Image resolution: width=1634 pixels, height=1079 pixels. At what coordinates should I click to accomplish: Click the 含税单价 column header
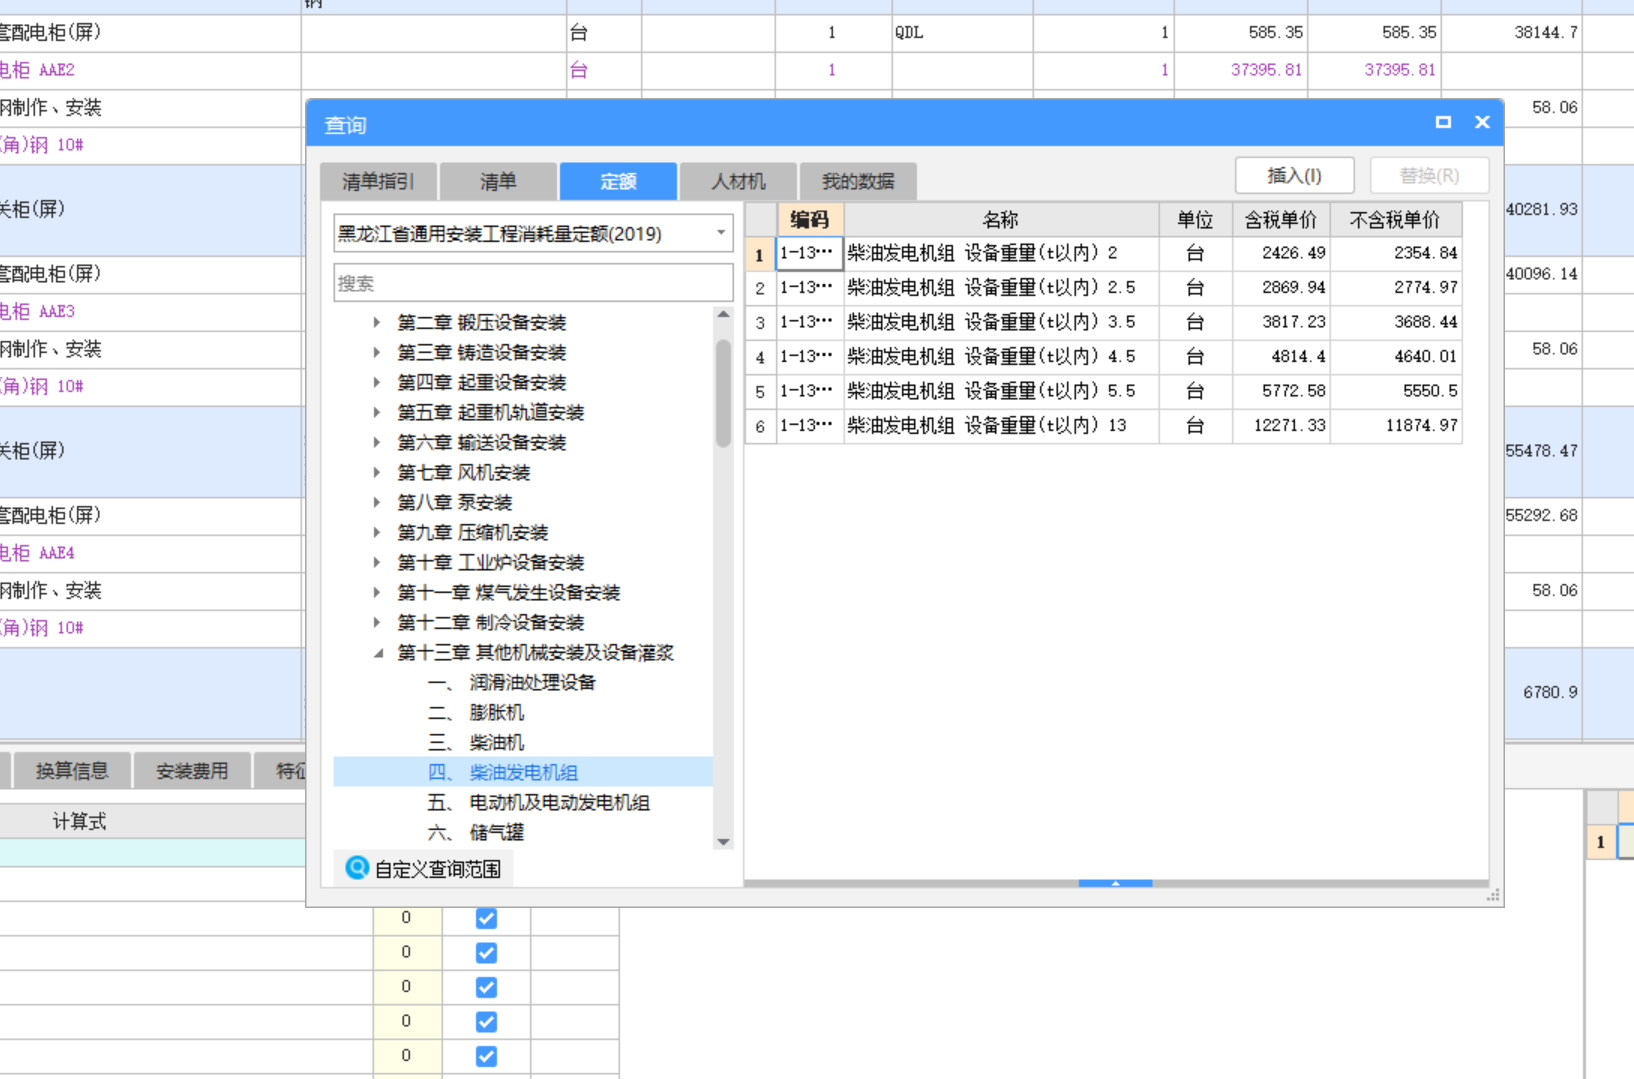[1281, 219]
